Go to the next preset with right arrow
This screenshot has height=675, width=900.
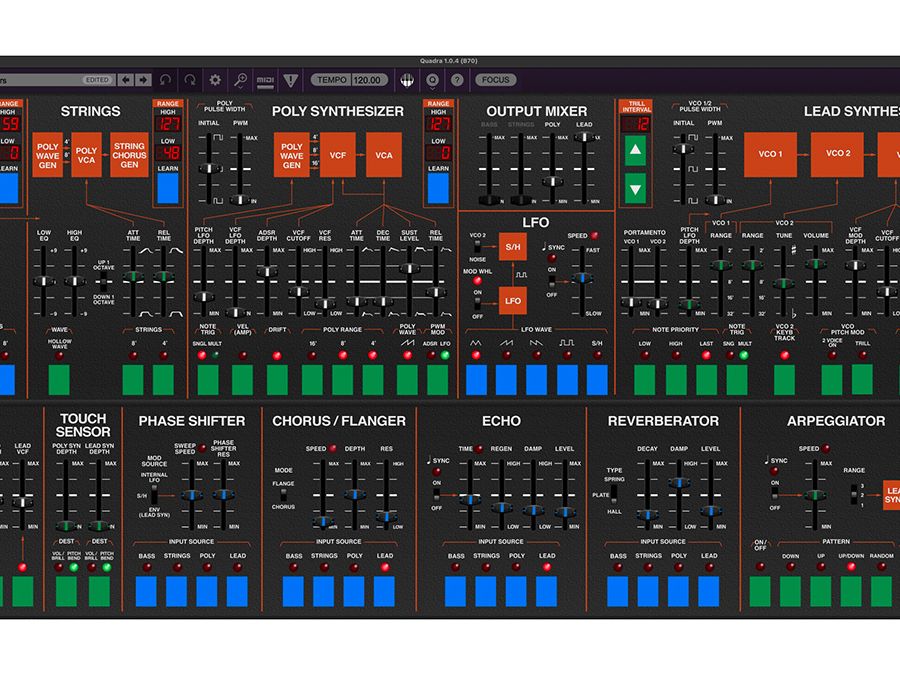pyautogui.click(x=143, y=80)
